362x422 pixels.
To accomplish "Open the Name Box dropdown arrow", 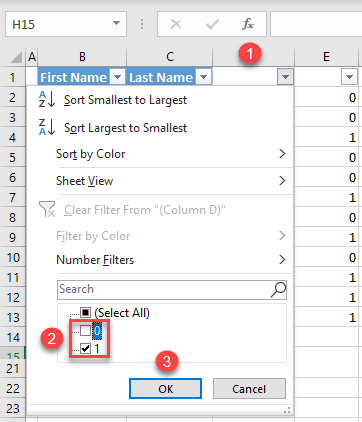I will pos(116,23).
